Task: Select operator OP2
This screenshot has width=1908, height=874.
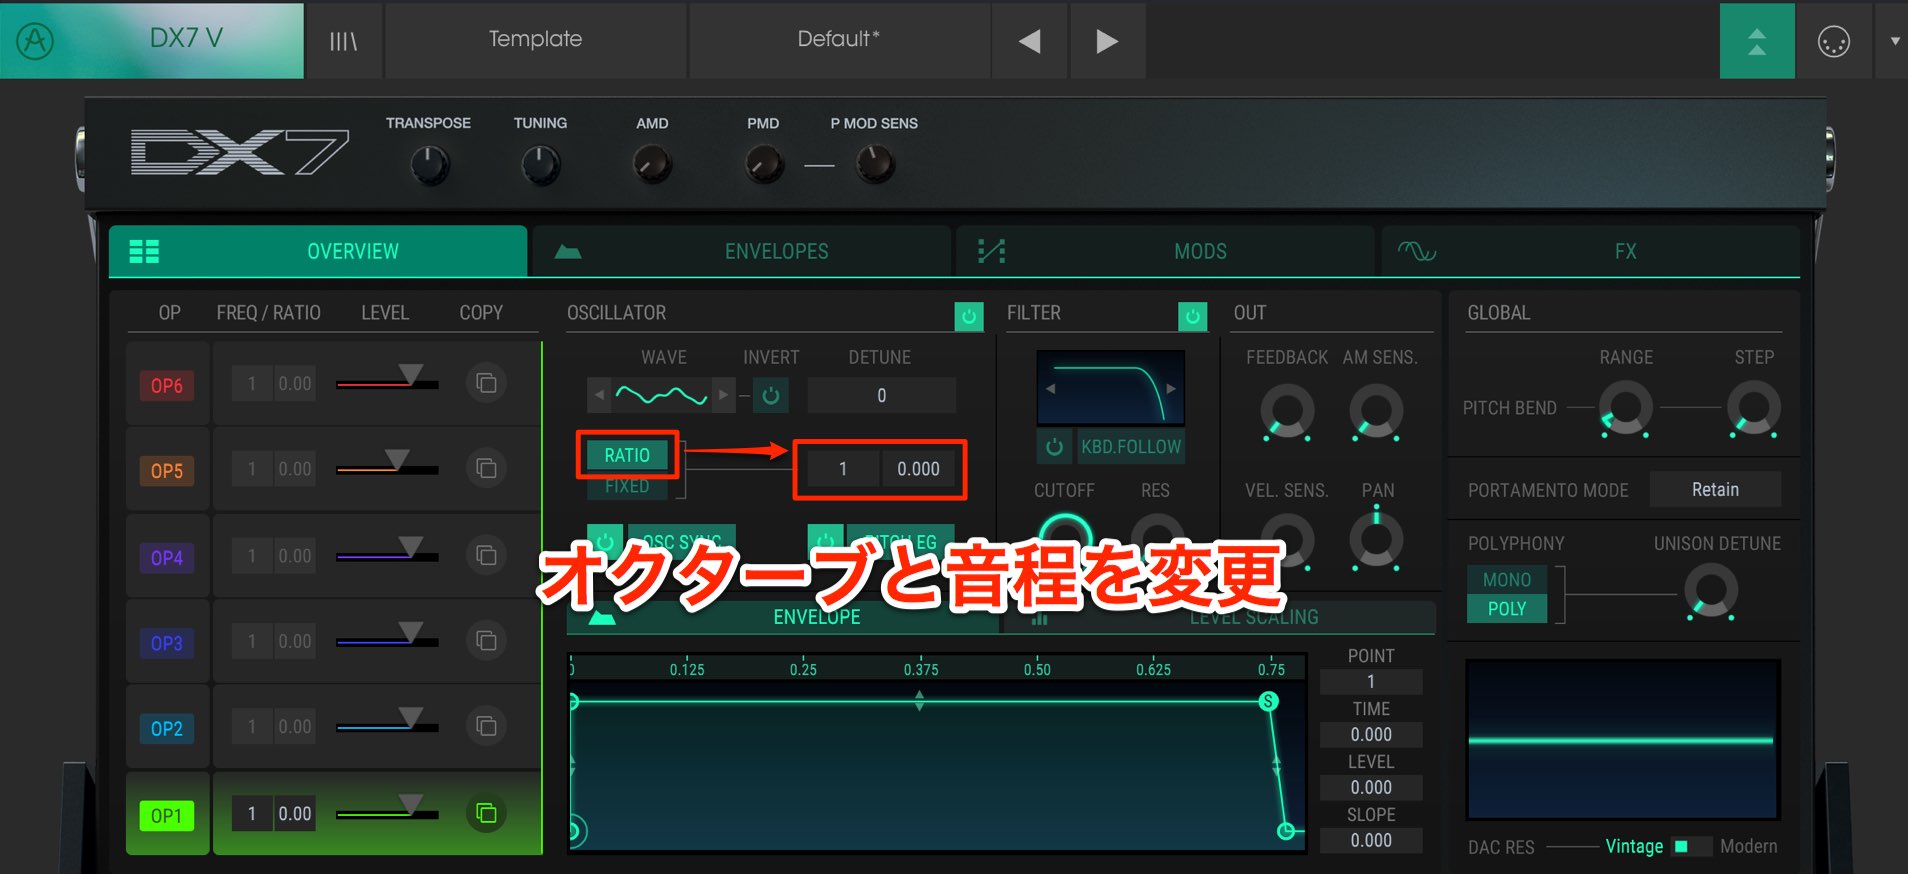Action: pos(167,729)
